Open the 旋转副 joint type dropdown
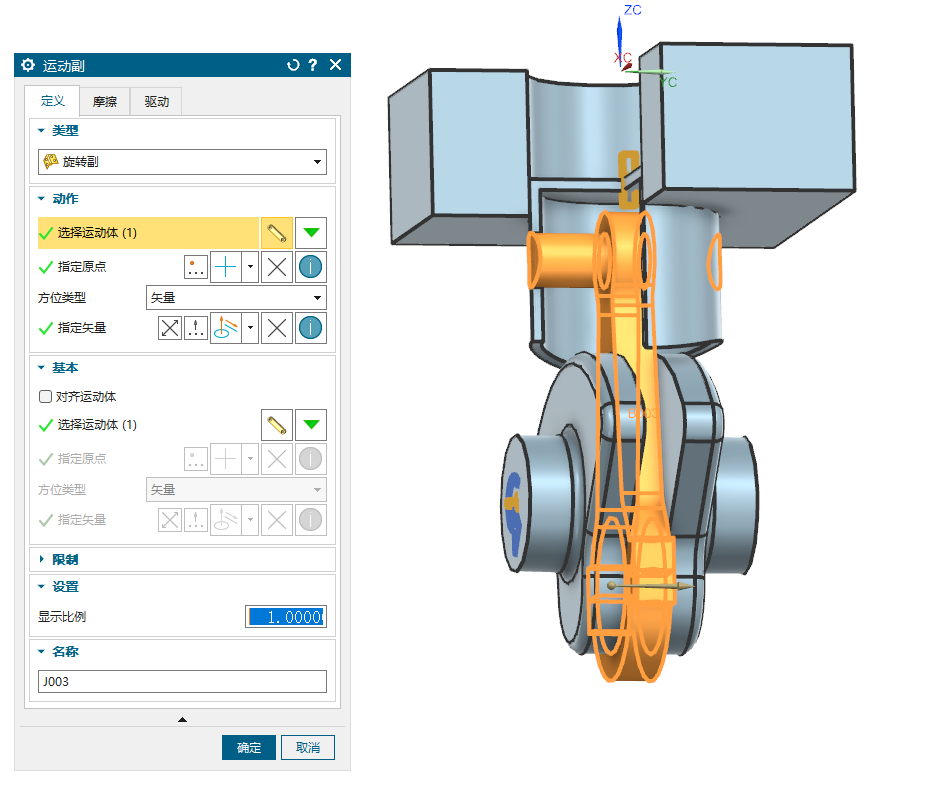Image resolution: width=949 pixels, height=803 pixels. (x=182, y=161)
